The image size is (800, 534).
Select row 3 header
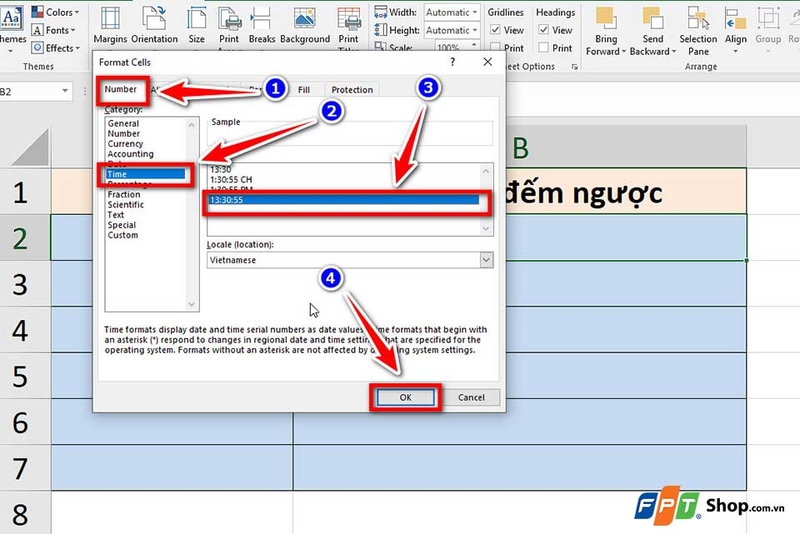pos(25,284)
